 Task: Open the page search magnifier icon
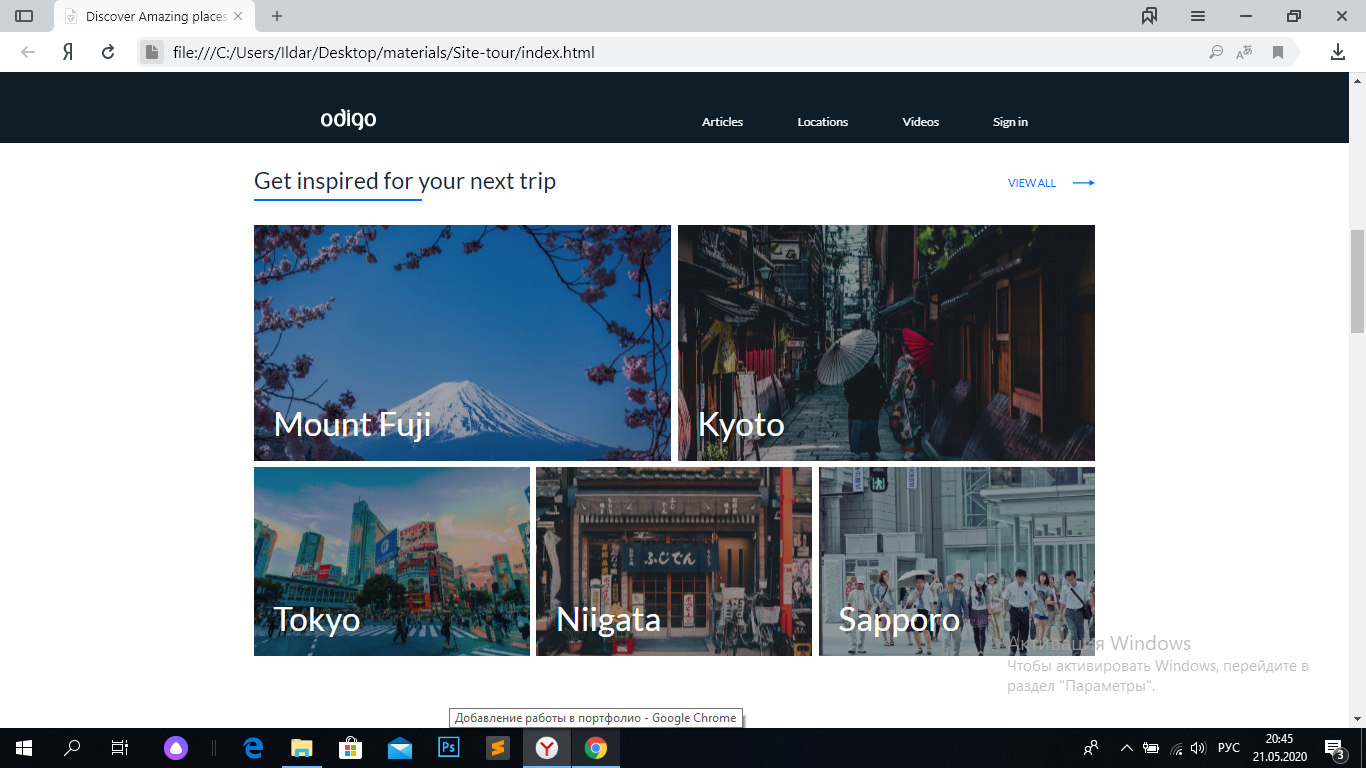coord(1216,52)
